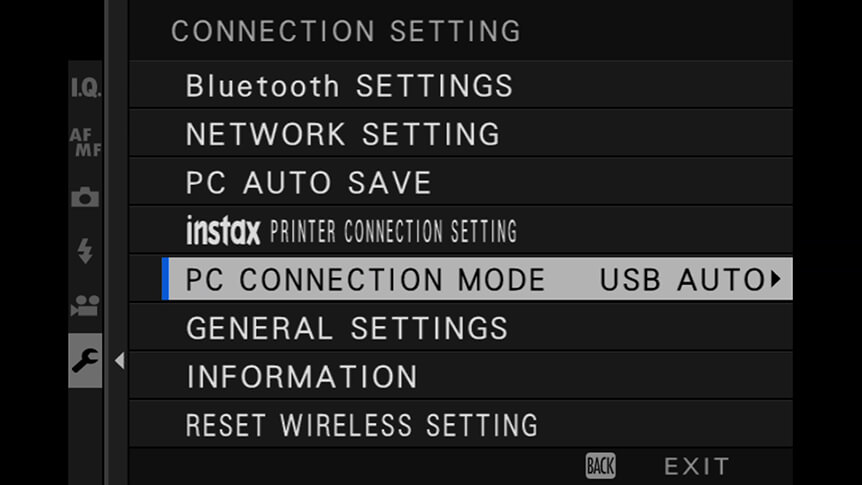Click the BACK button icon
This screenshot has height=485, width=862.
[600, 466]
